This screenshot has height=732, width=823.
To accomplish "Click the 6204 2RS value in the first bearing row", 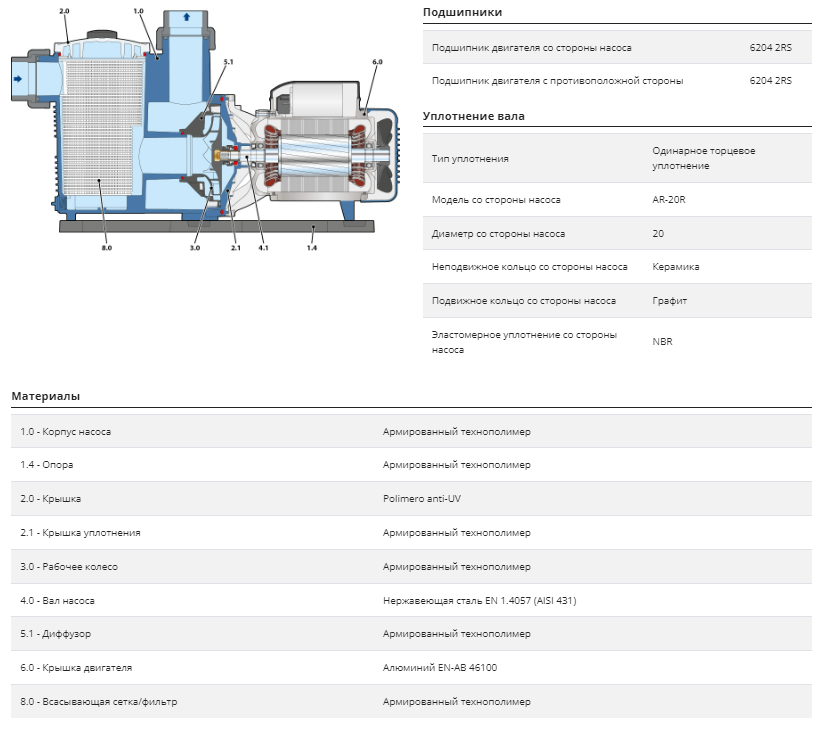I will coord(770,48).
